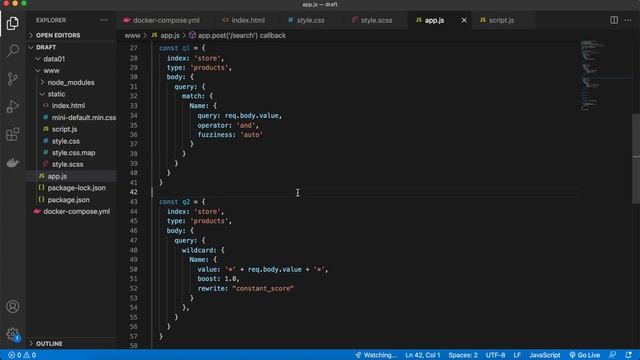The height and width of the screenshot is (360, 640).
Task: Collapse the www folder
Action: [x=71, y=71]
